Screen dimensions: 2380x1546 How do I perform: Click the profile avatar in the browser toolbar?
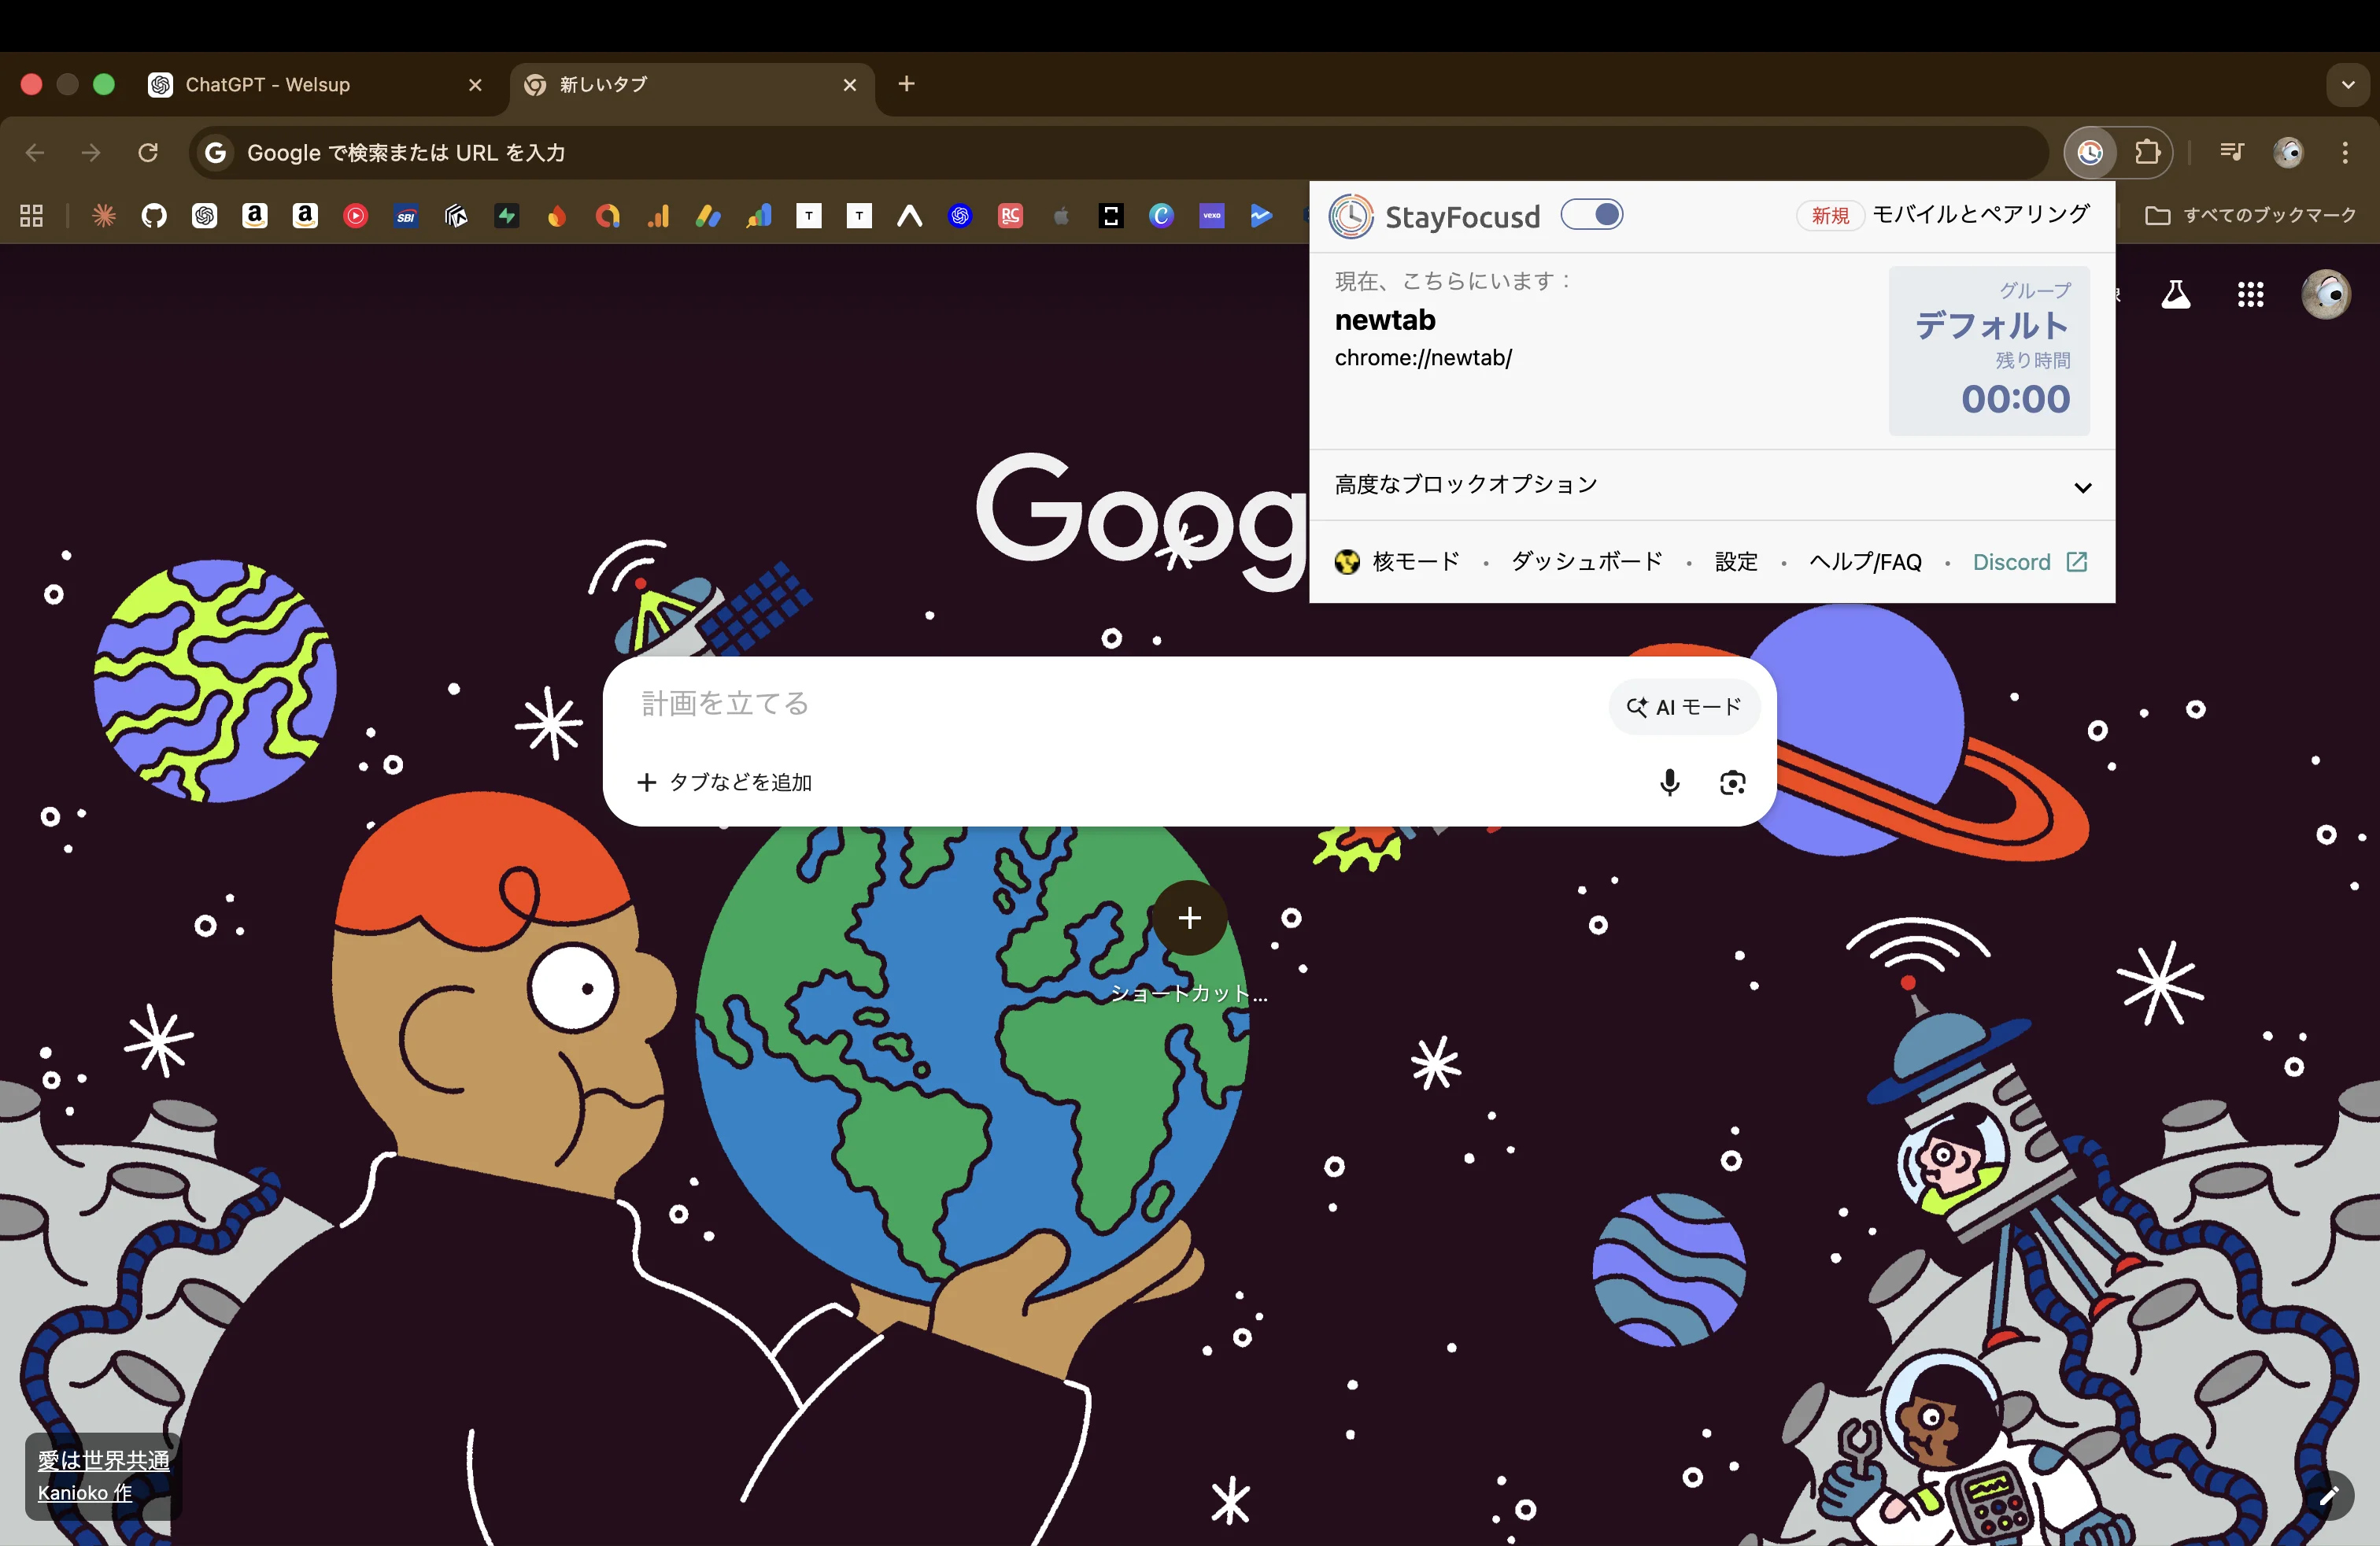pyautogui.click(x=2289, y=152)
